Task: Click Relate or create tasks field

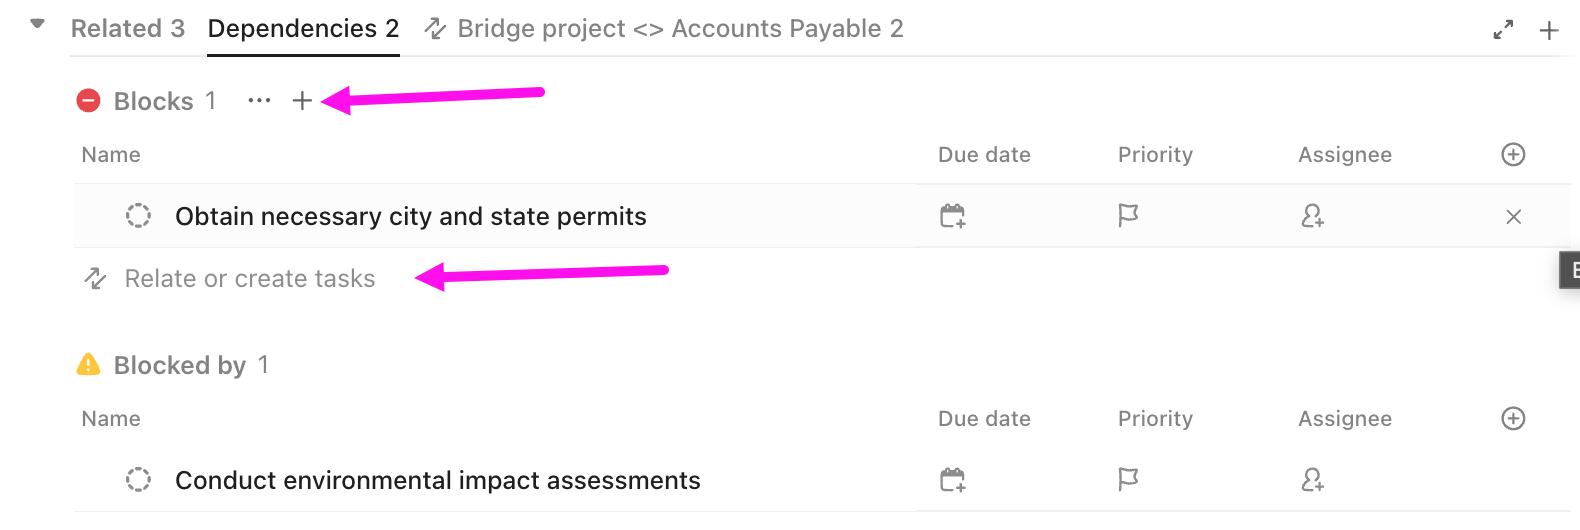Action: click(250, 279)
